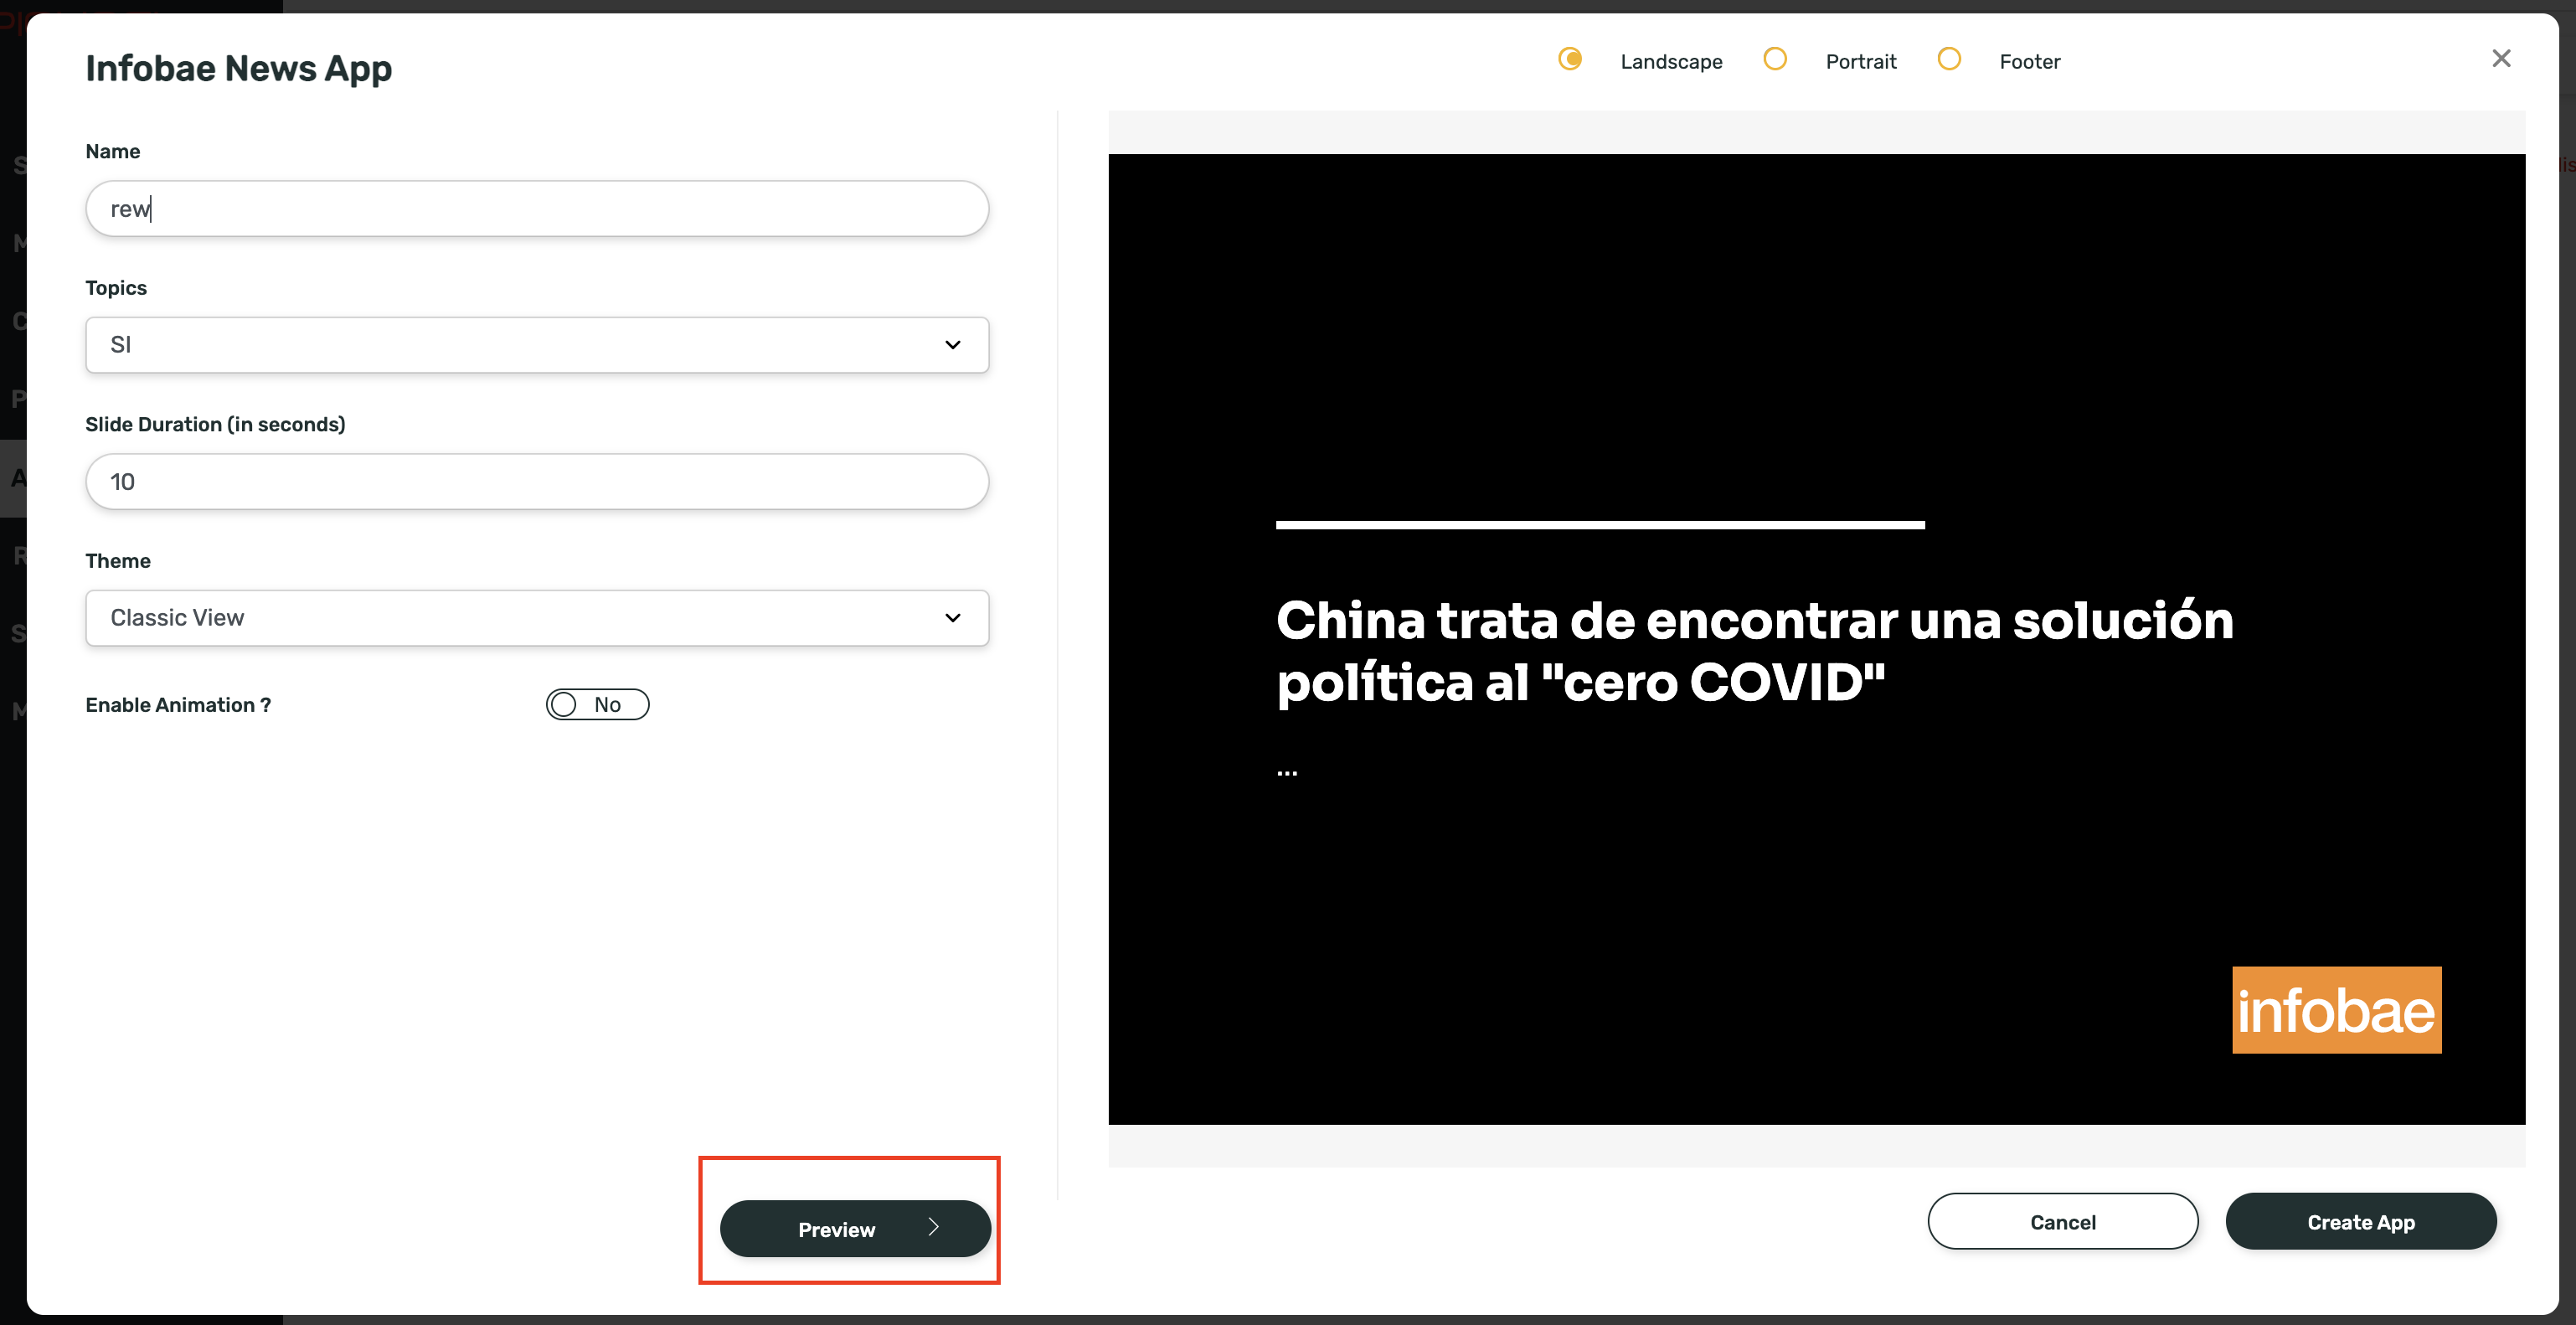Click the Theme dropdown chevron arrow
This screenshot has height=1325, width=2576.
(x=952, y=618)
